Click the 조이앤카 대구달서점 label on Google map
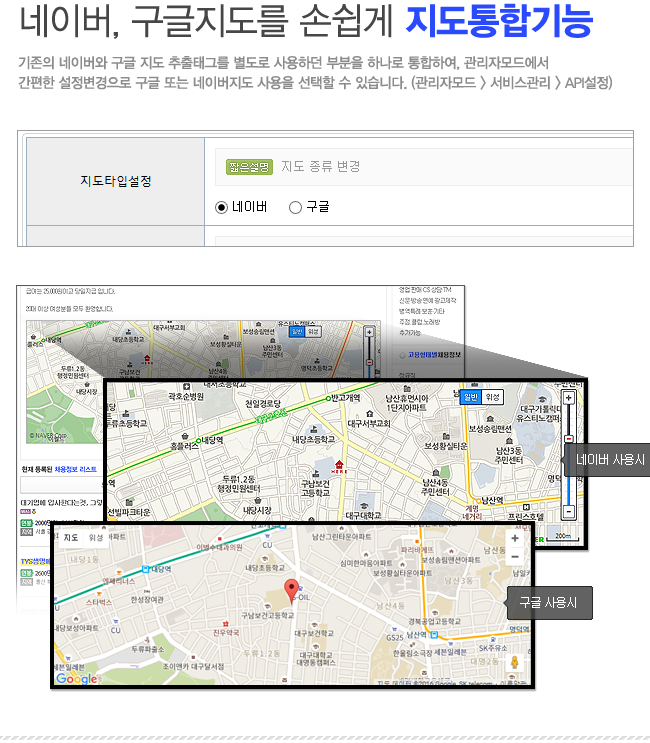 pos(193,666)
